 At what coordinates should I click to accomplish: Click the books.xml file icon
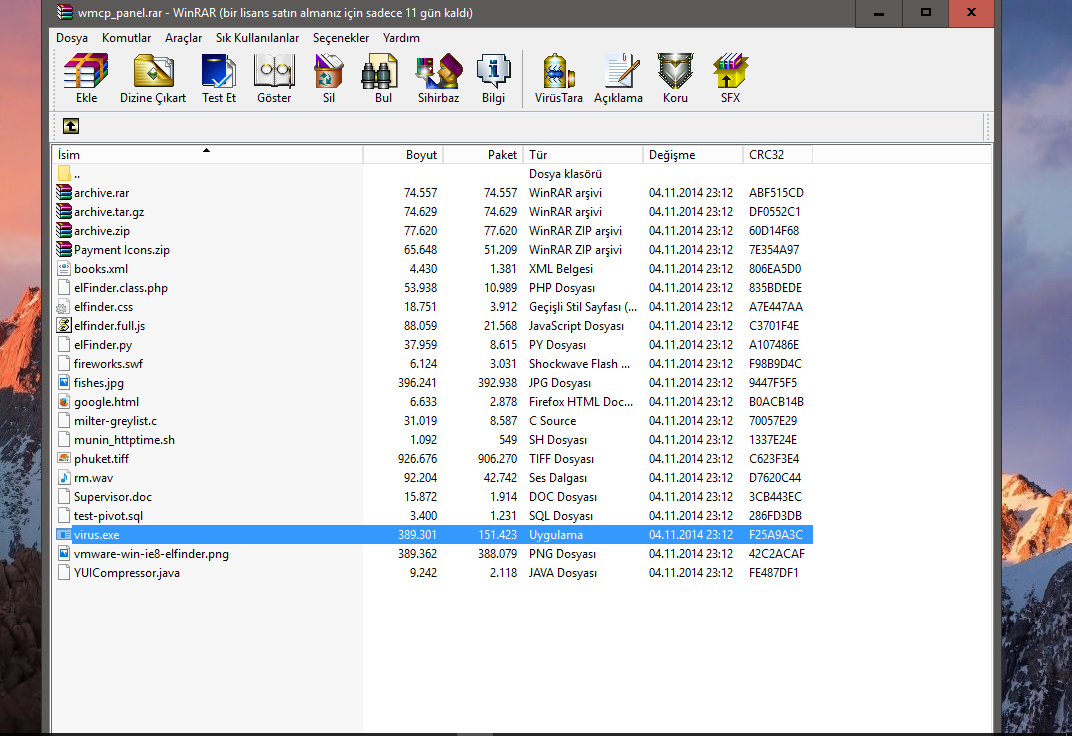click(64, 269)
